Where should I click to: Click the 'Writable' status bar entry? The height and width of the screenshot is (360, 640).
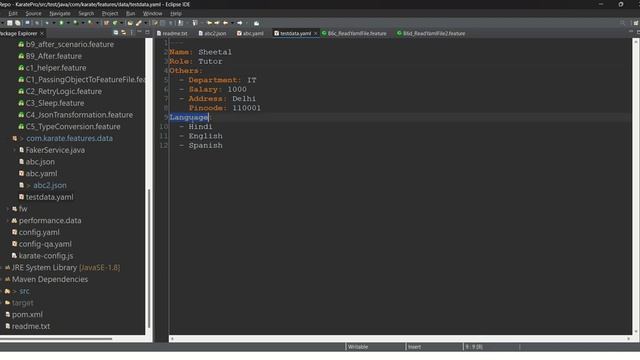(x=358, y=347)
